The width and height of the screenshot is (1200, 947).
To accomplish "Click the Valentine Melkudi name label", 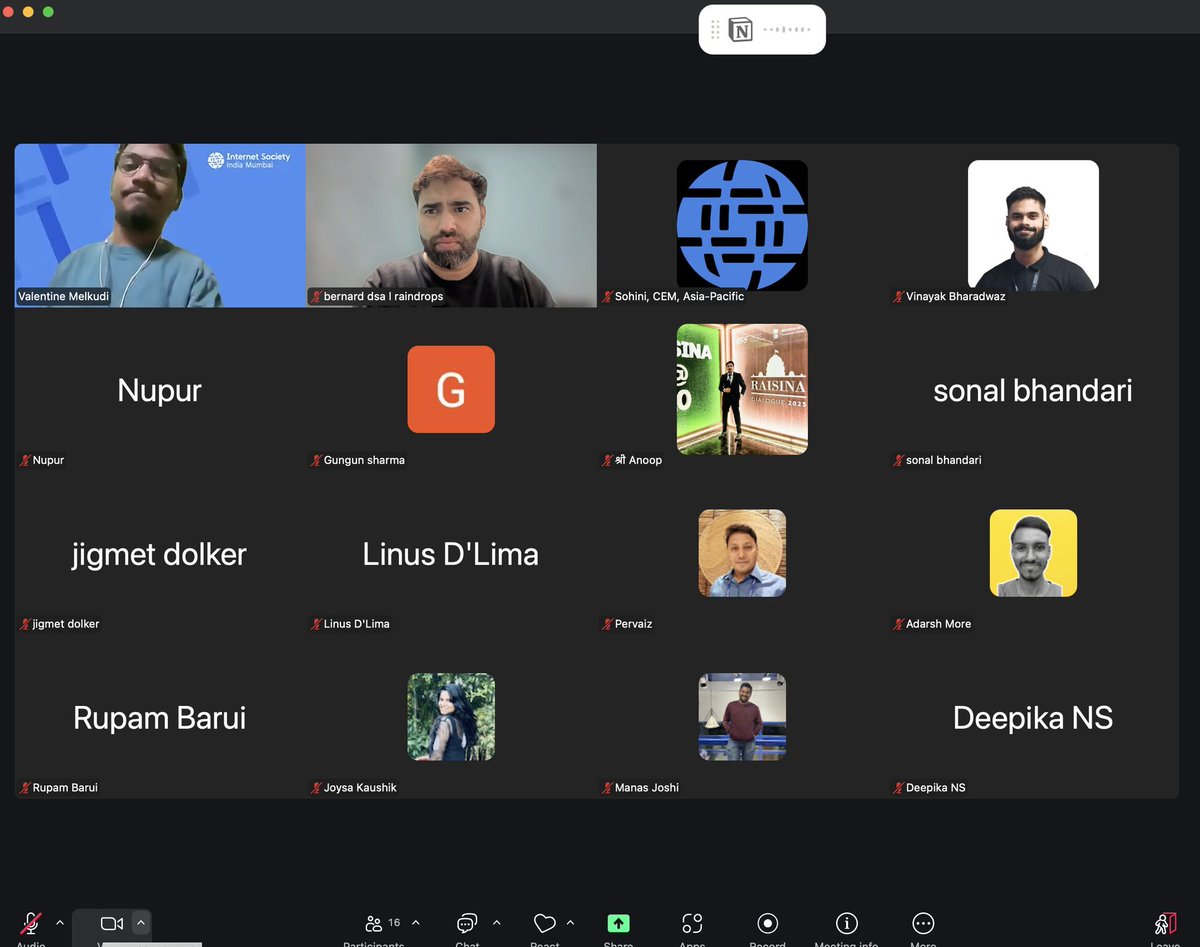I will [63, 296].
